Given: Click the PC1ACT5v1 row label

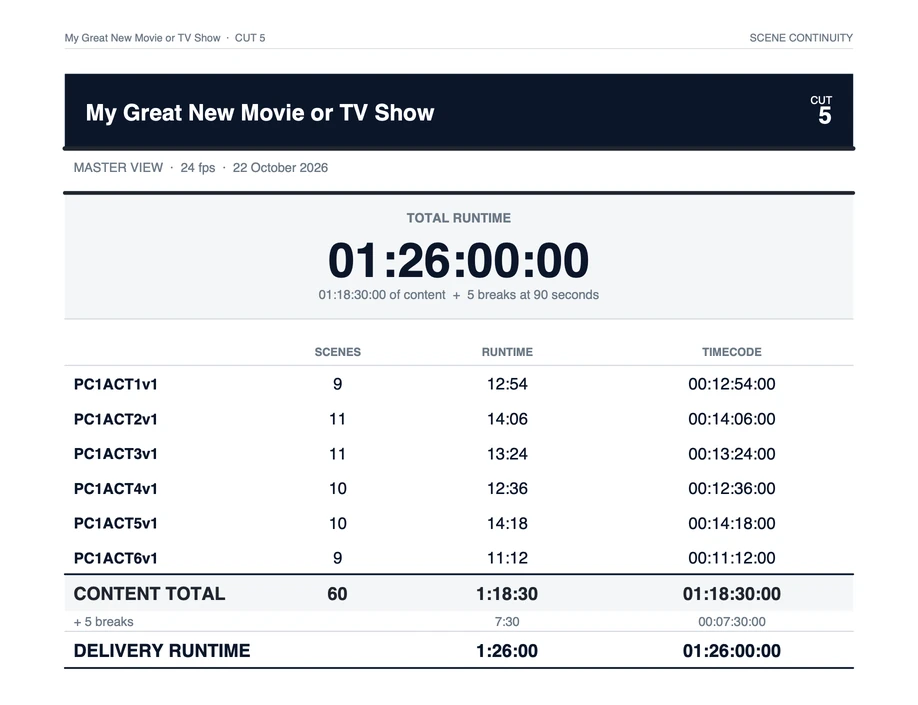Looking at the screenshot, I should 115,523.
